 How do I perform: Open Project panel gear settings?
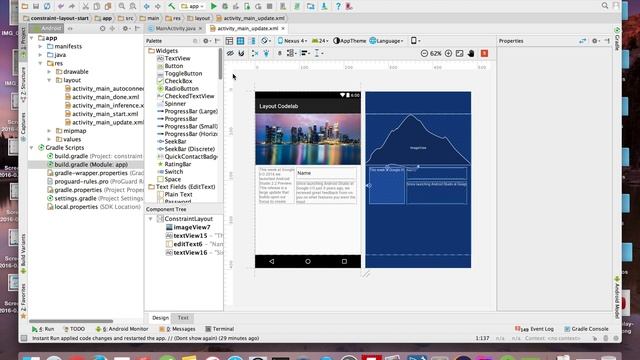click(126, 29)
